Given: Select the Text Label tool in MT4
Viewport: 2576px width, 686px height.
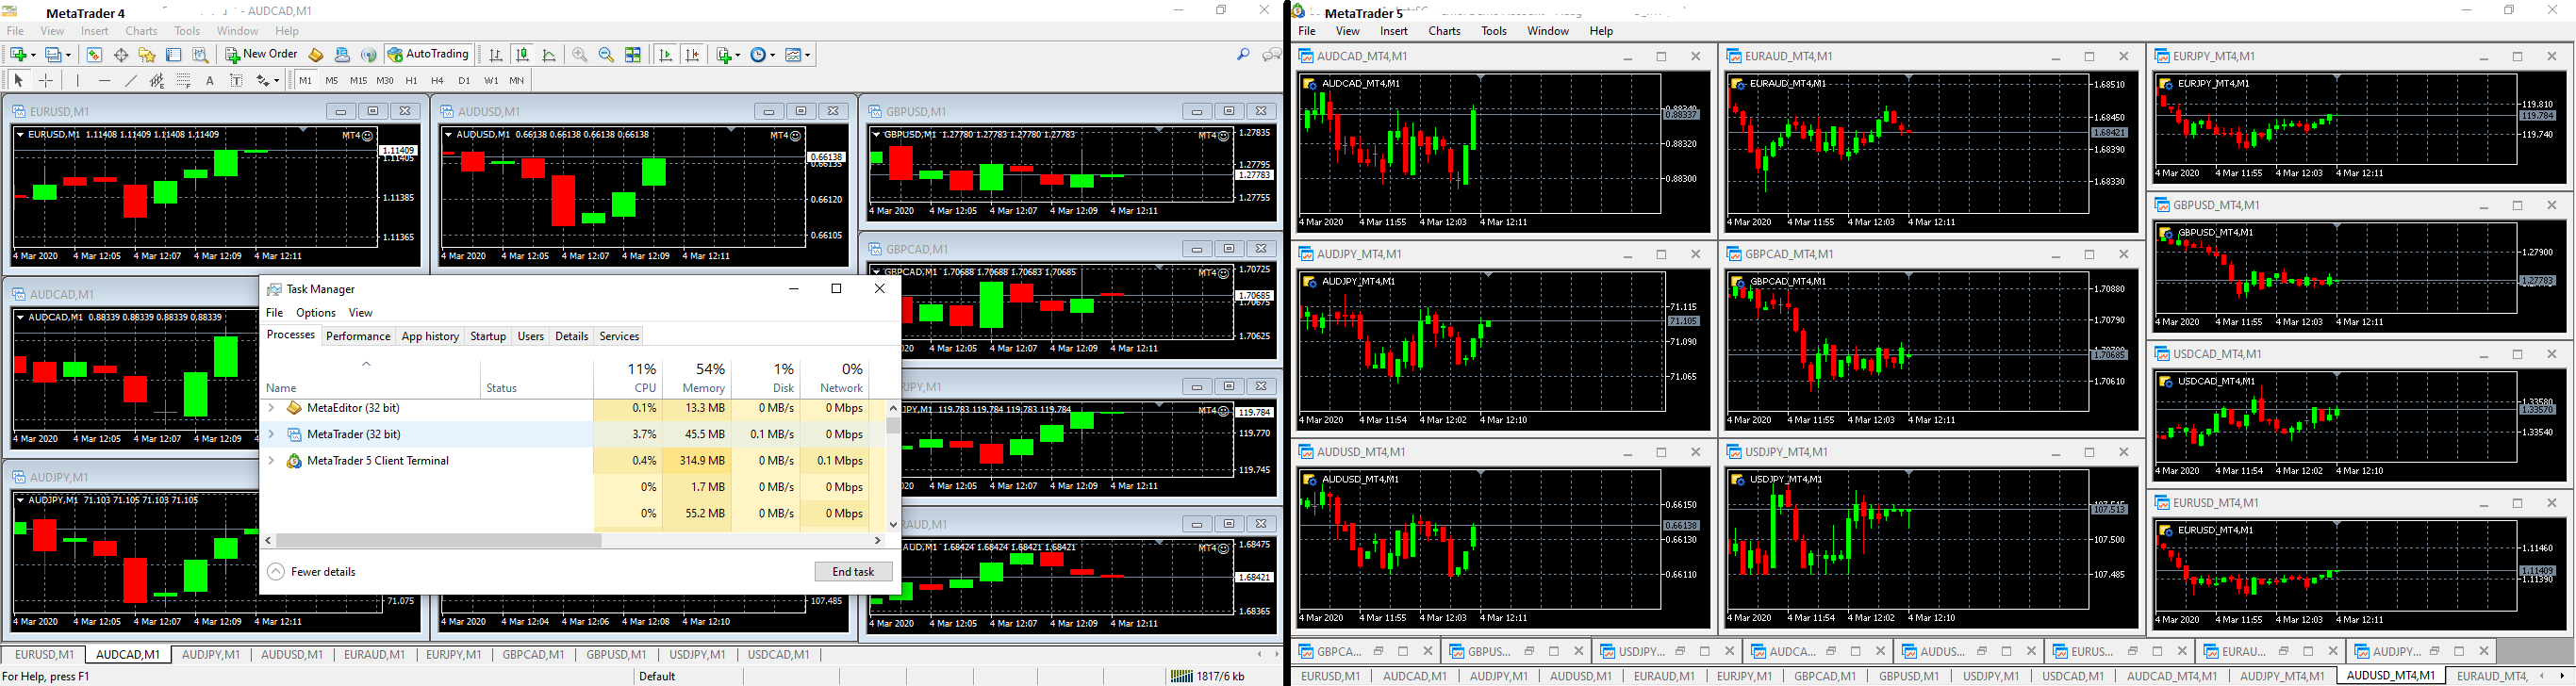Looking at the screenshot, I should 236,81.
